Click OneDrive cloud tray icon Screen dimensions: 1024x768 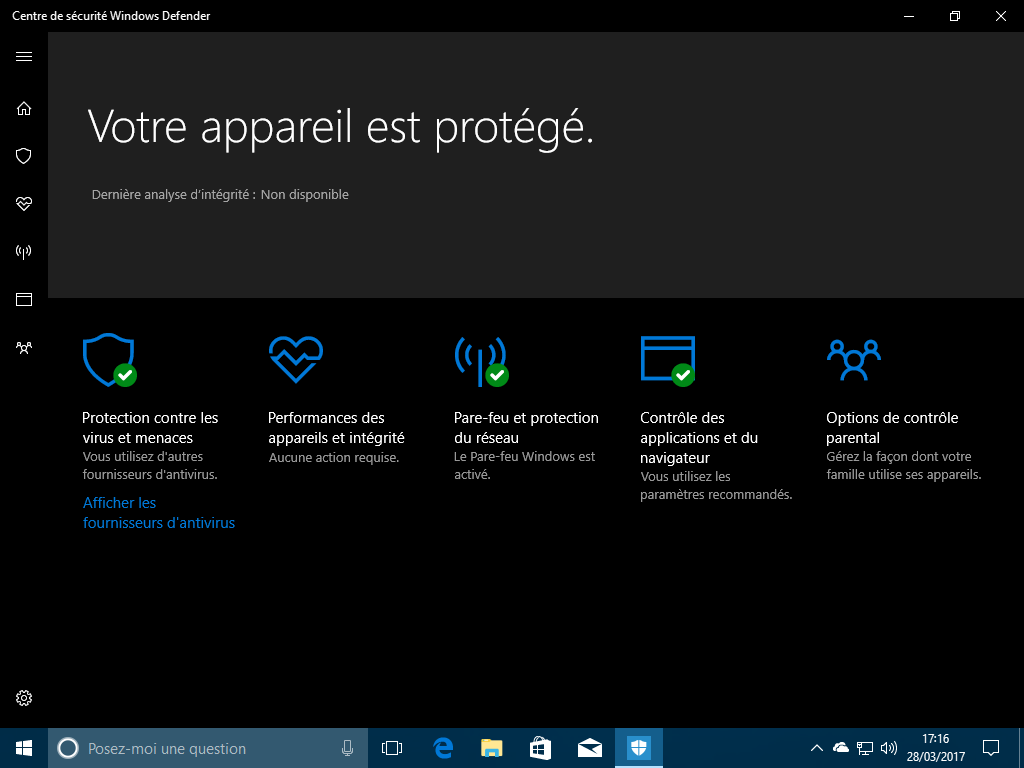click(x=841, y=748)
